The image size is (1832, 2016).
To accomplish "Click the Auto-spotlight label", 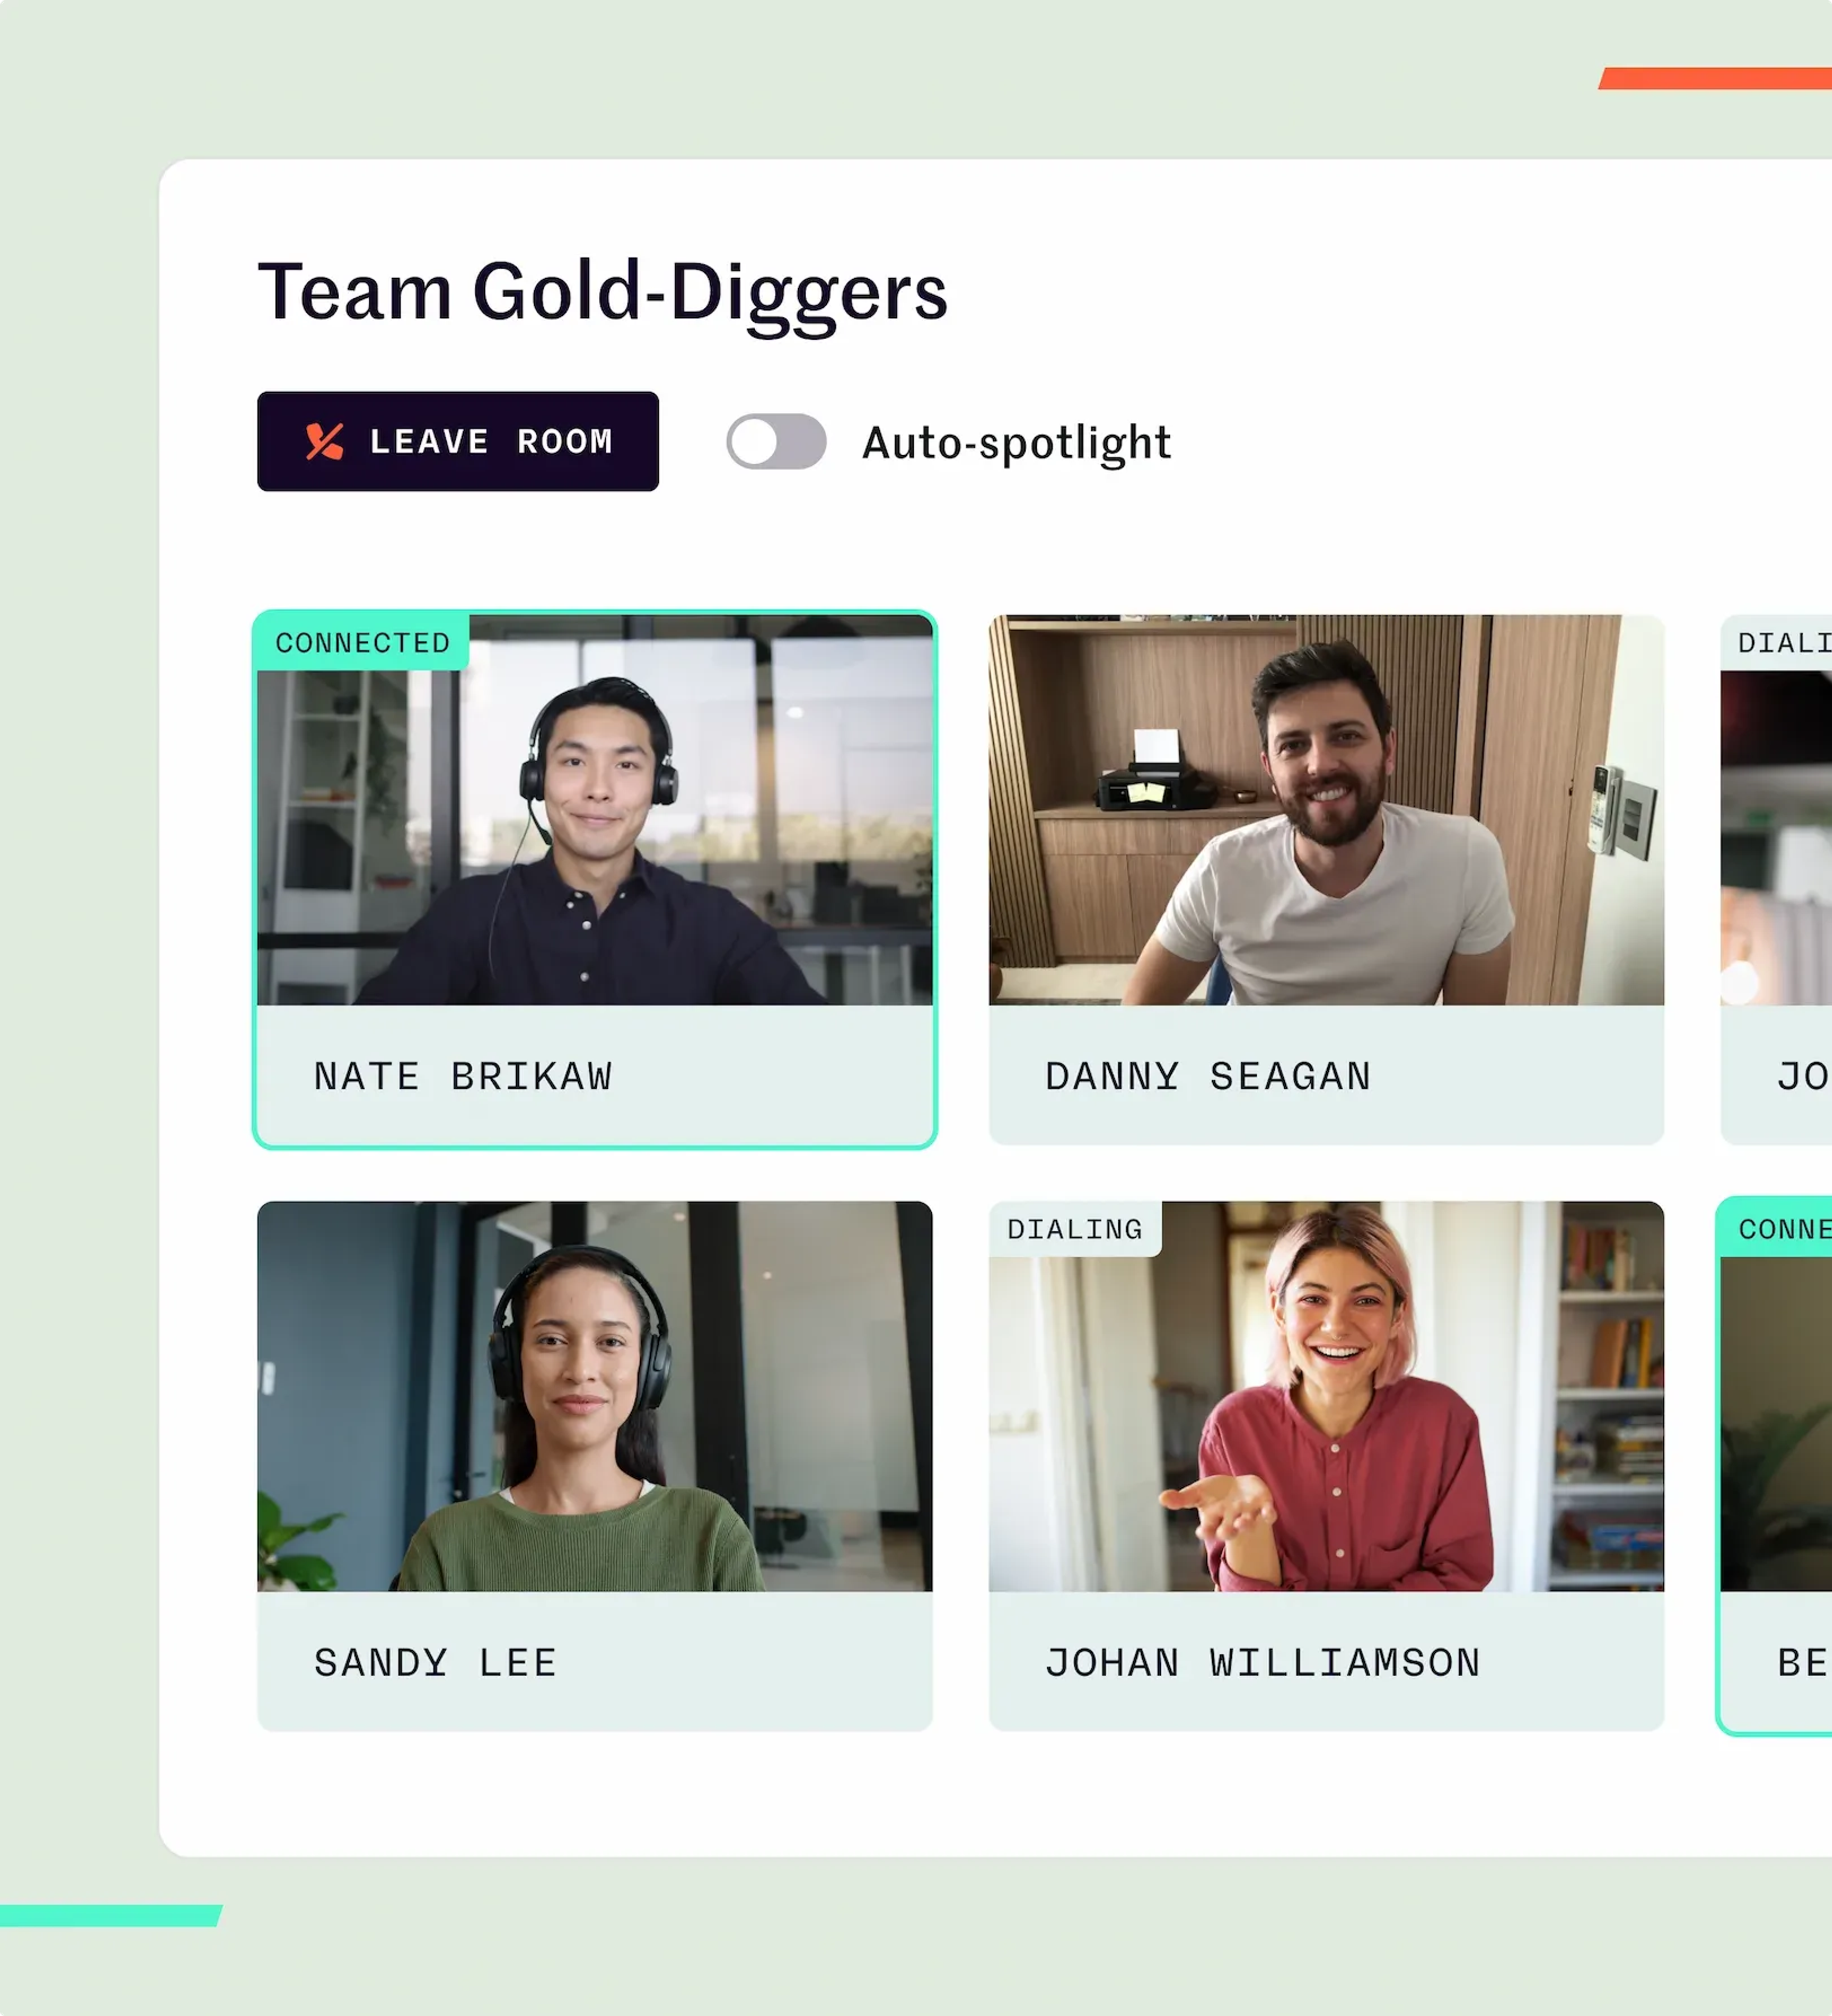I will point(1016,443).
